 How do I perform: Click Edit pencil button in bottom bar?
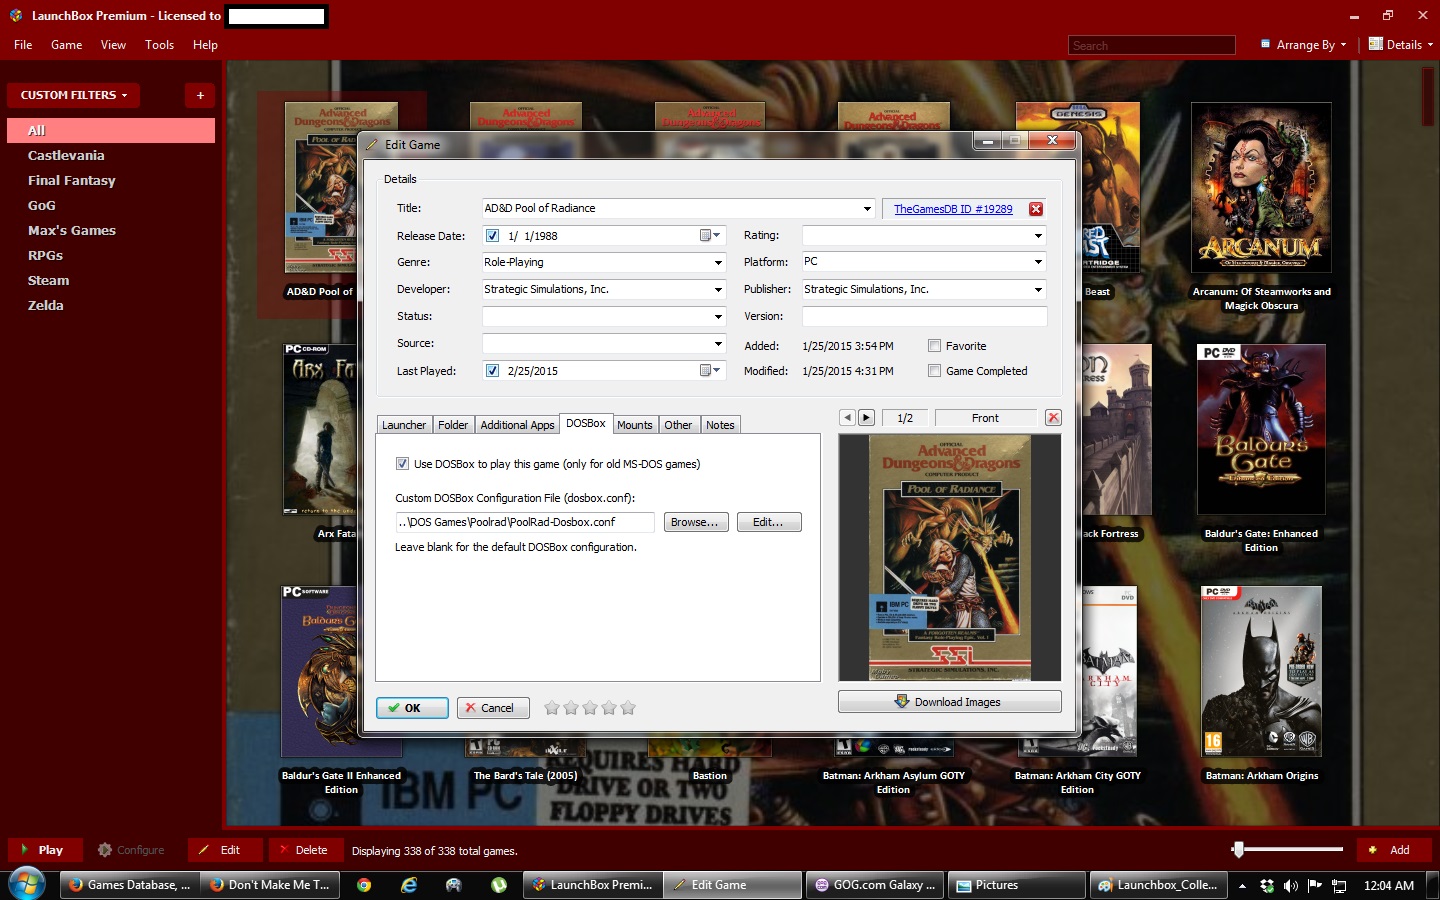(x=225, y=850)
